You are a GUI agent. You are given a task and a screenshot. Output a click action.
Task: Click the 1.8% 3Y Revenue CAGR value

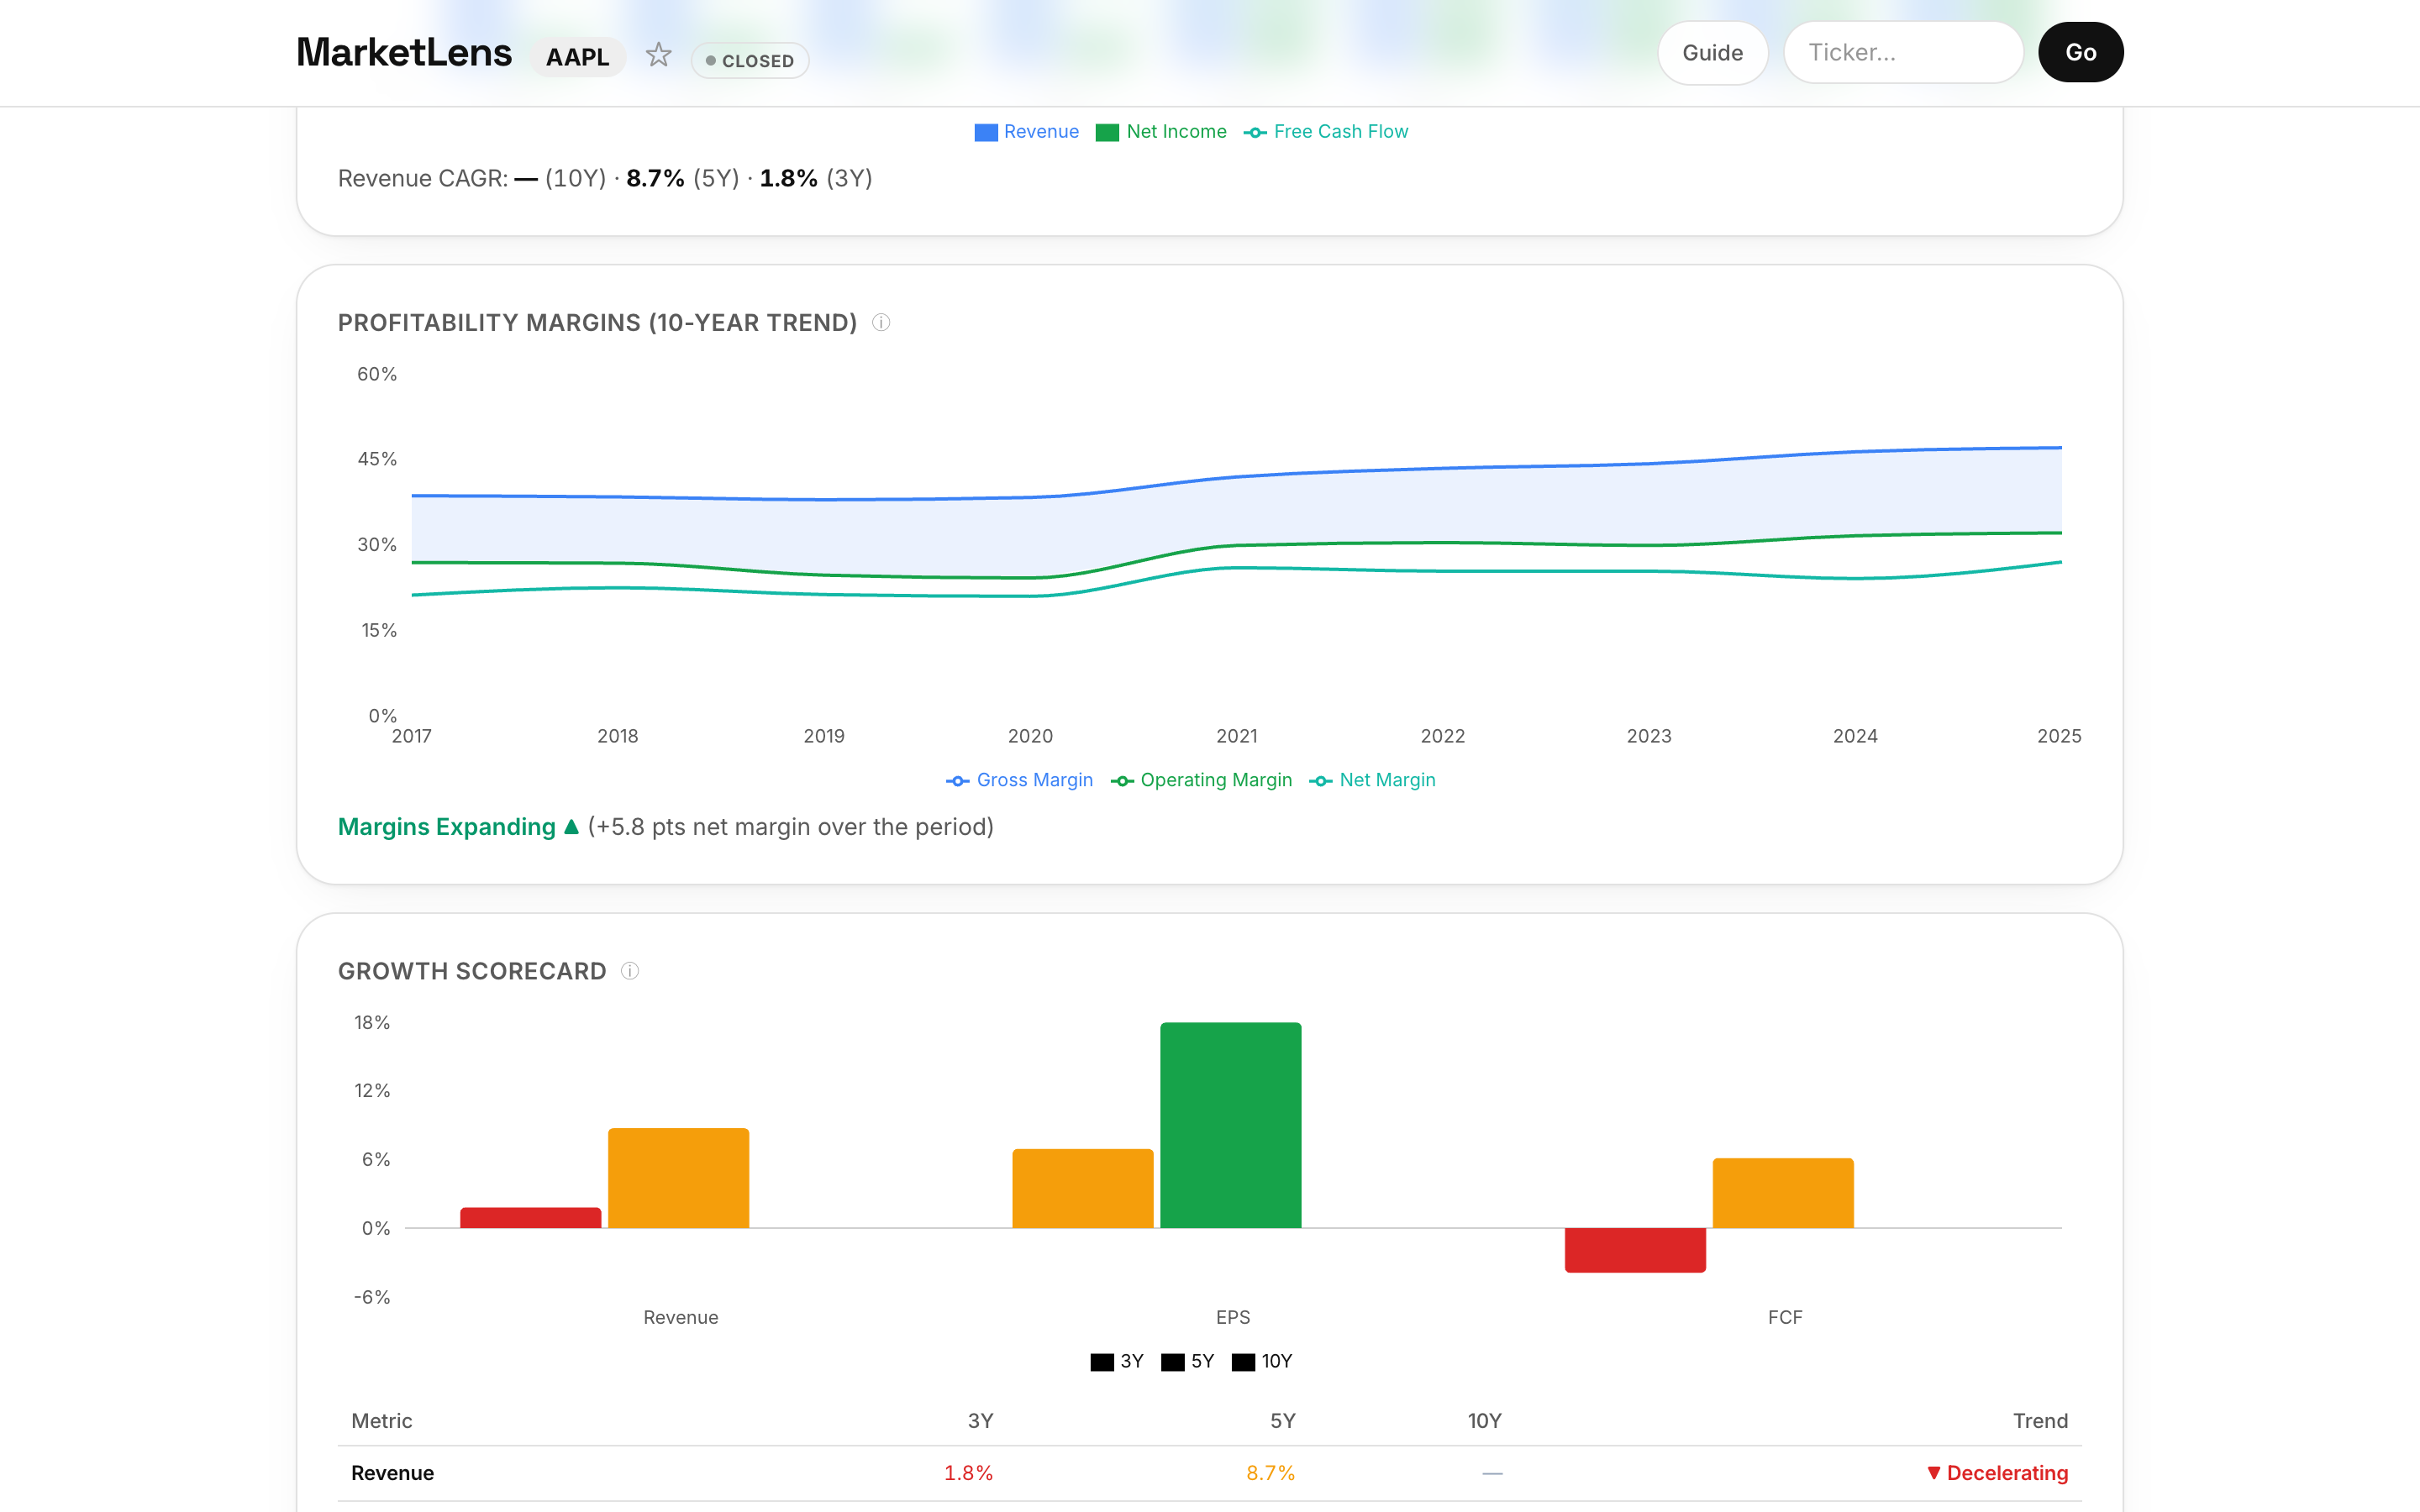[x=788, y=178]
